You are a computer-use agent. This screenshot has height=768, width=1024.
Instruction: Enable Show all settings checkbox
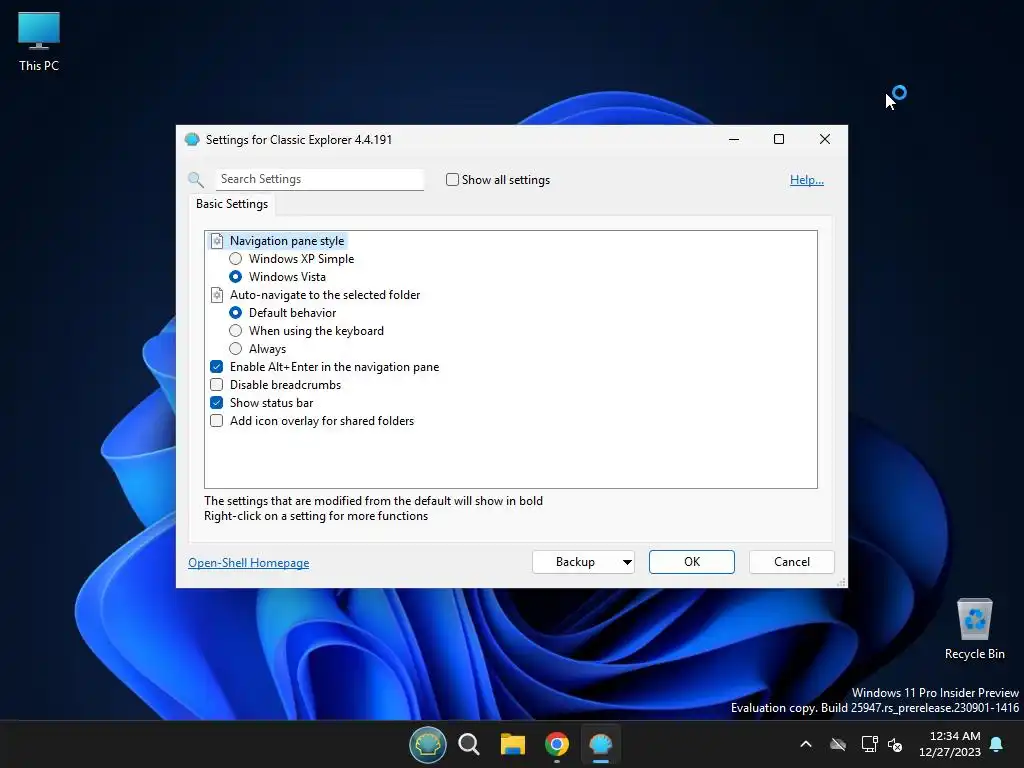click(452, 180)
